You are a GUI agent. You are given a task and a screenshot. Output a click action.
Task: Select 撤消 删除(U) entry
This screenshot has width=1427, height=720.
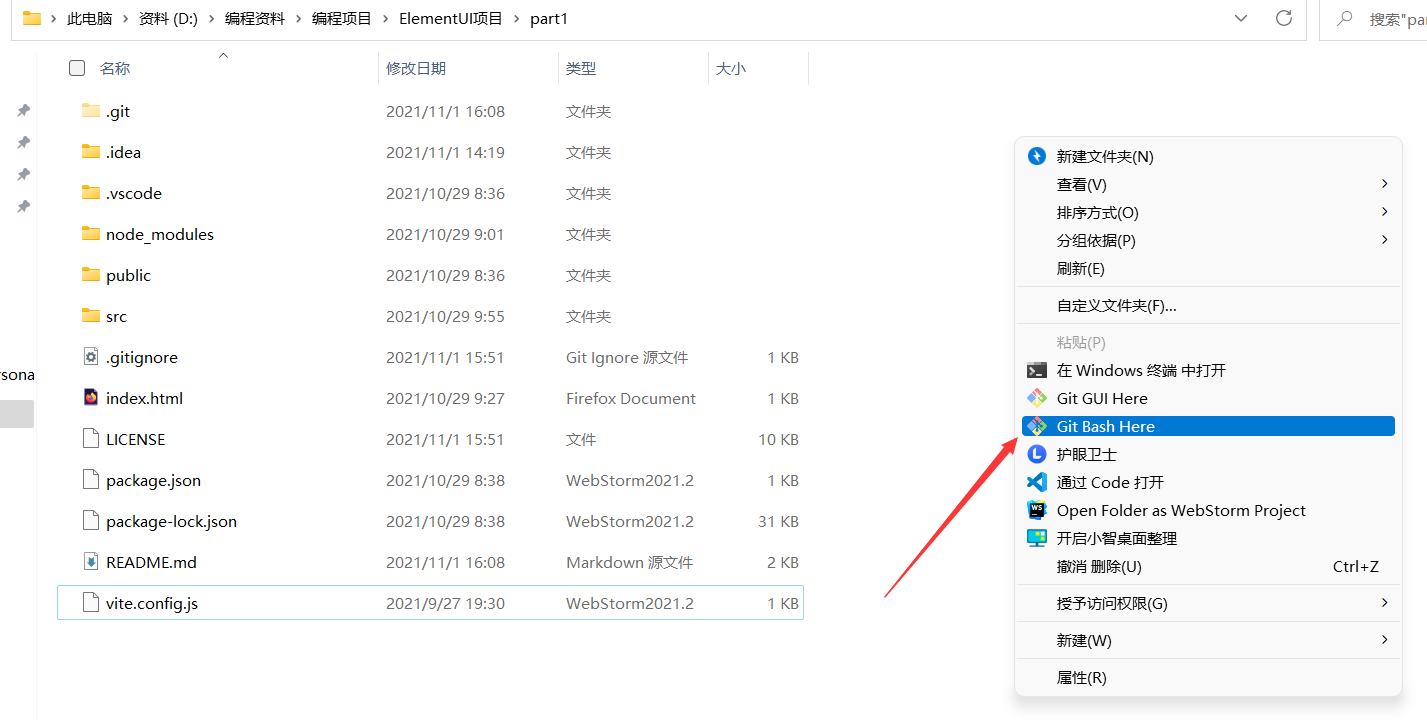(1208, 566)
